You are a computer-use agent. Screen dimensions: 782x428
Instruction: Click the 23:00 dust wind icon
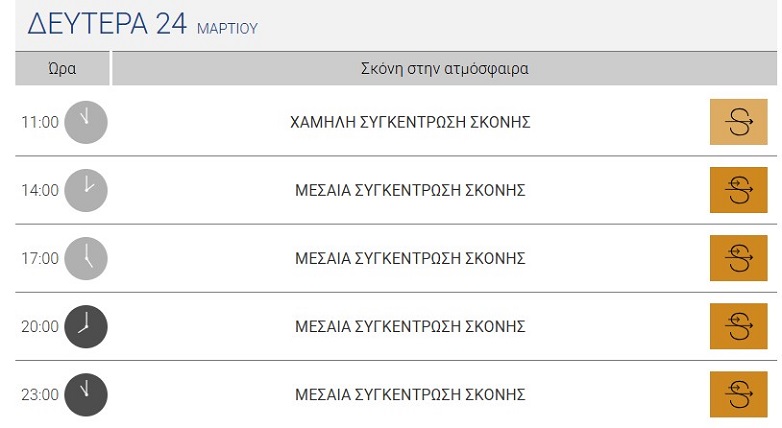point(738,394)
